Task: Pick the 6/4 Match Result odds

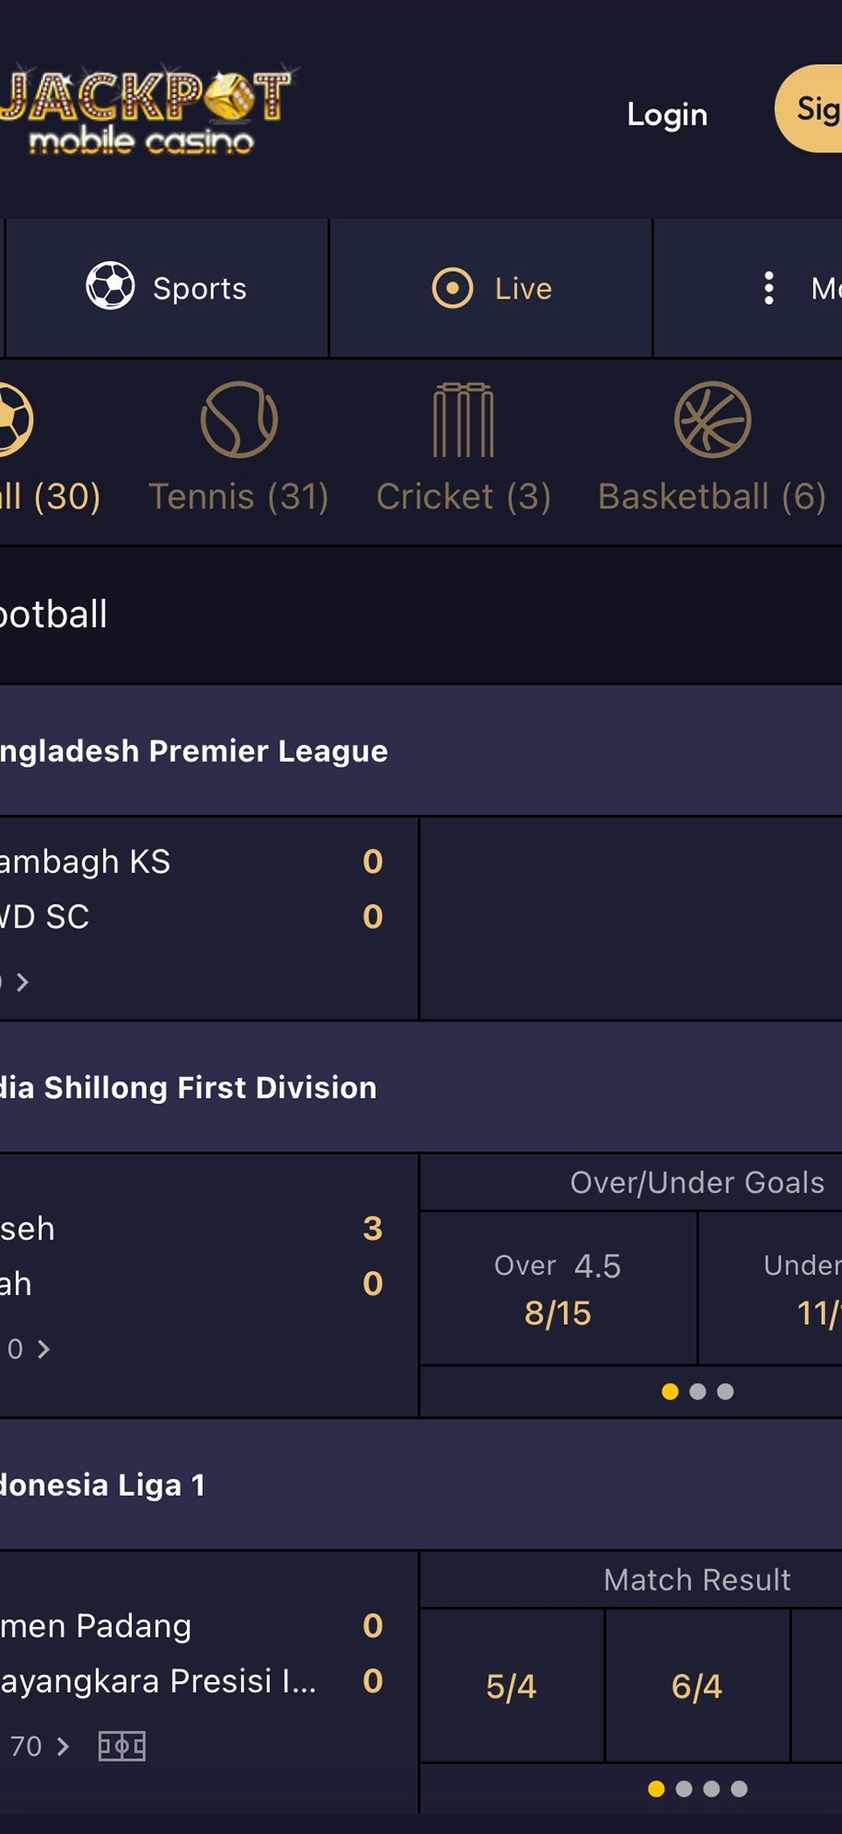Action: (697, 1686)
